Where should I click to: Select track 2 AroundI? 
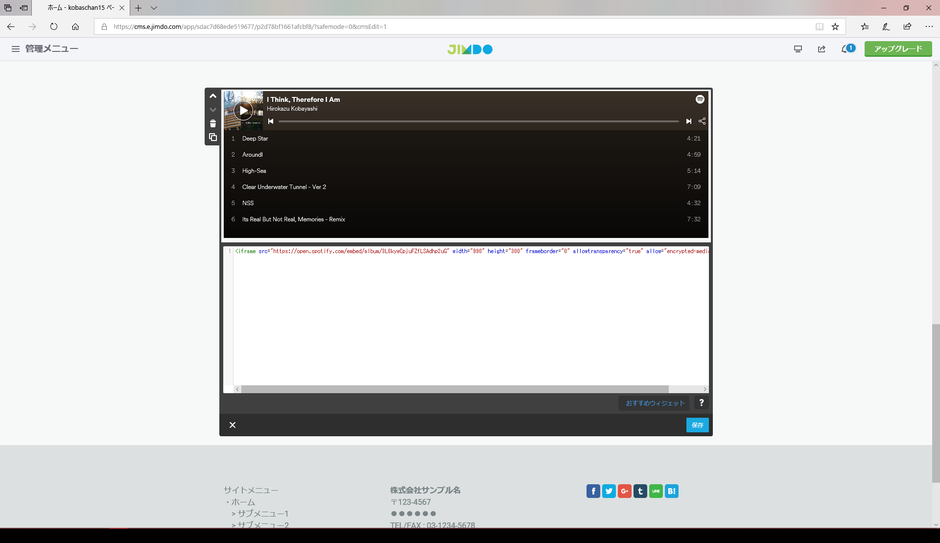coord(466,155)
